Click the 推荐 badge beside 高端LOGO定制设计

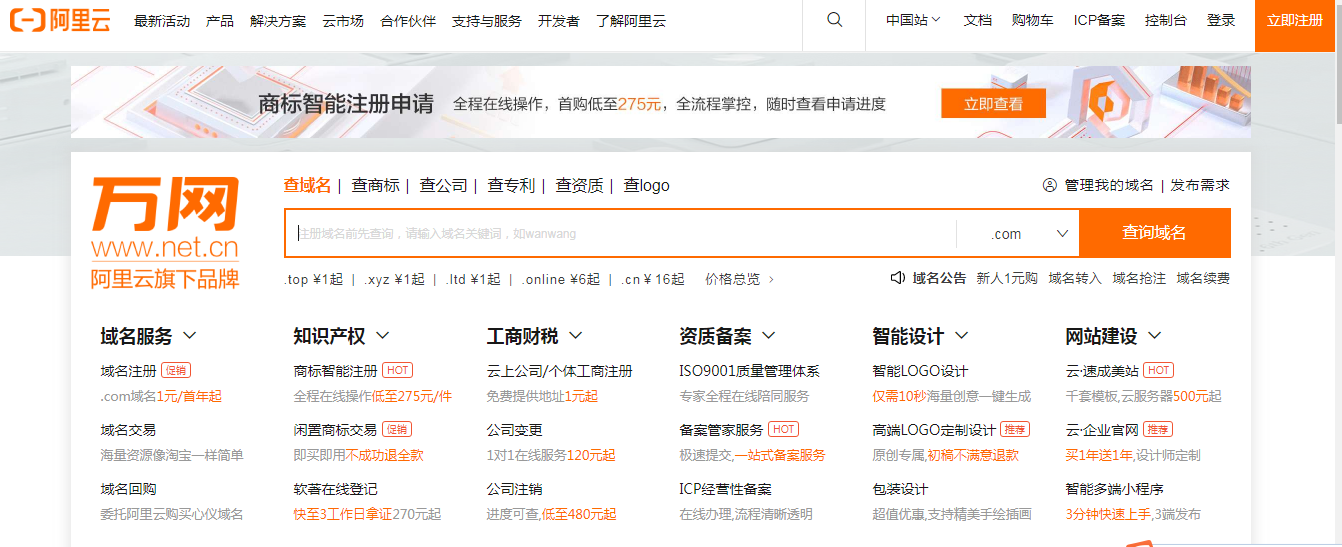pyautogui.click(x=1015, y=430)
